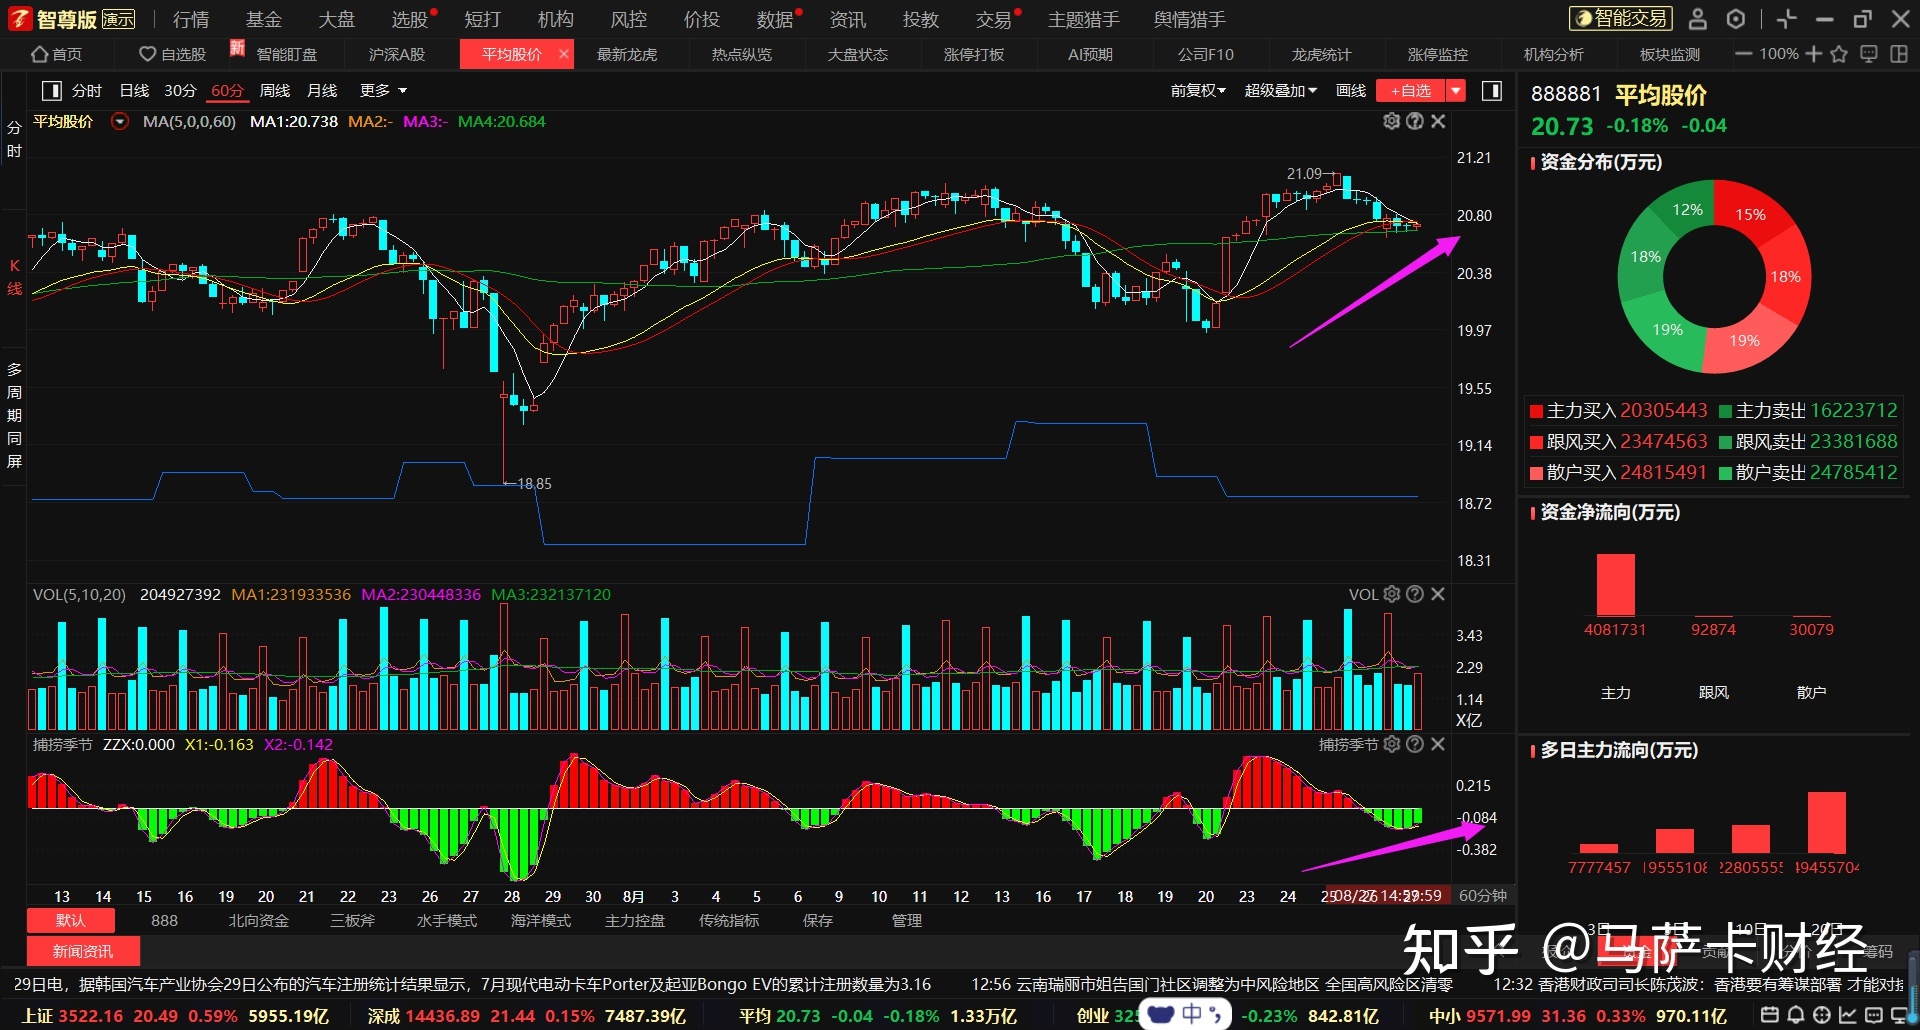Open the line chart icon in status bar
Screen dimensions: 1920x1030
tap(1848, 1016)
